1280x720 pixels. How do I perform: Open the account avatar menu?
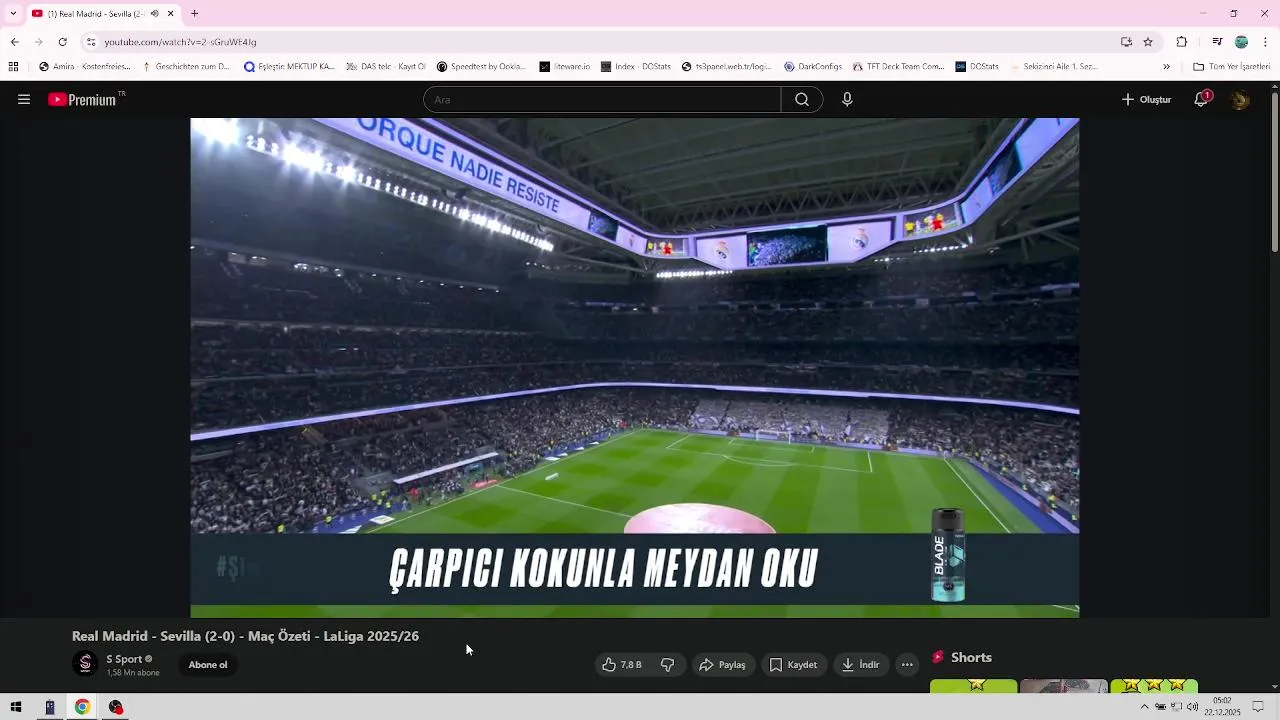click(1240, 100)
